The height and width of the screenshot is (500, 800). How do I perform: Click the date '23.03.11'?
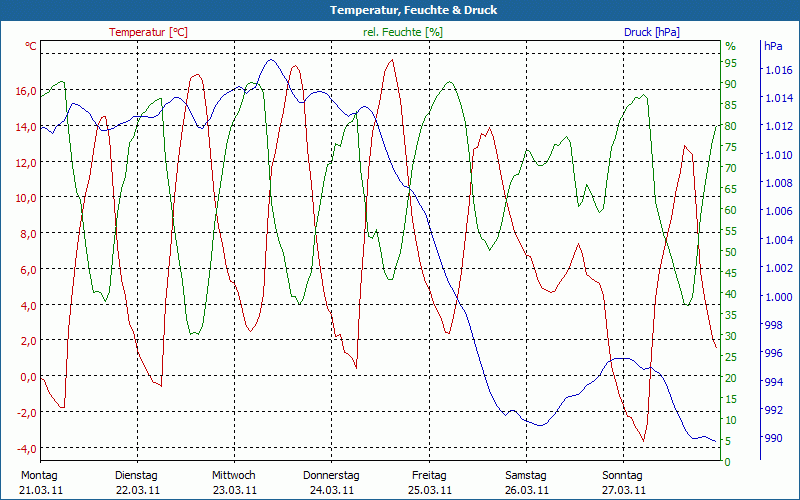click(235, 490)
